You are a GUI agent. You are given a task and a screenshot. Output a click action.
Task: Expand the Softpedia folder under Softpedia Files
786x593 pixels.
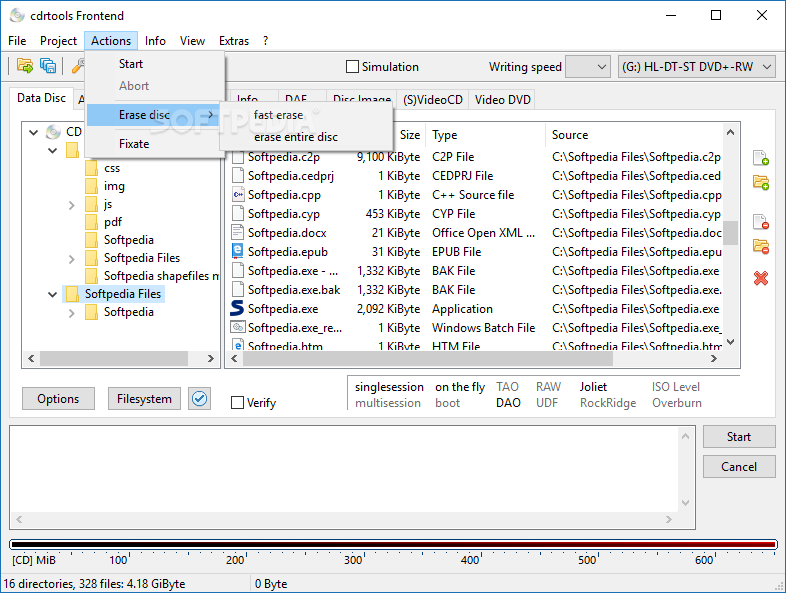72,313
